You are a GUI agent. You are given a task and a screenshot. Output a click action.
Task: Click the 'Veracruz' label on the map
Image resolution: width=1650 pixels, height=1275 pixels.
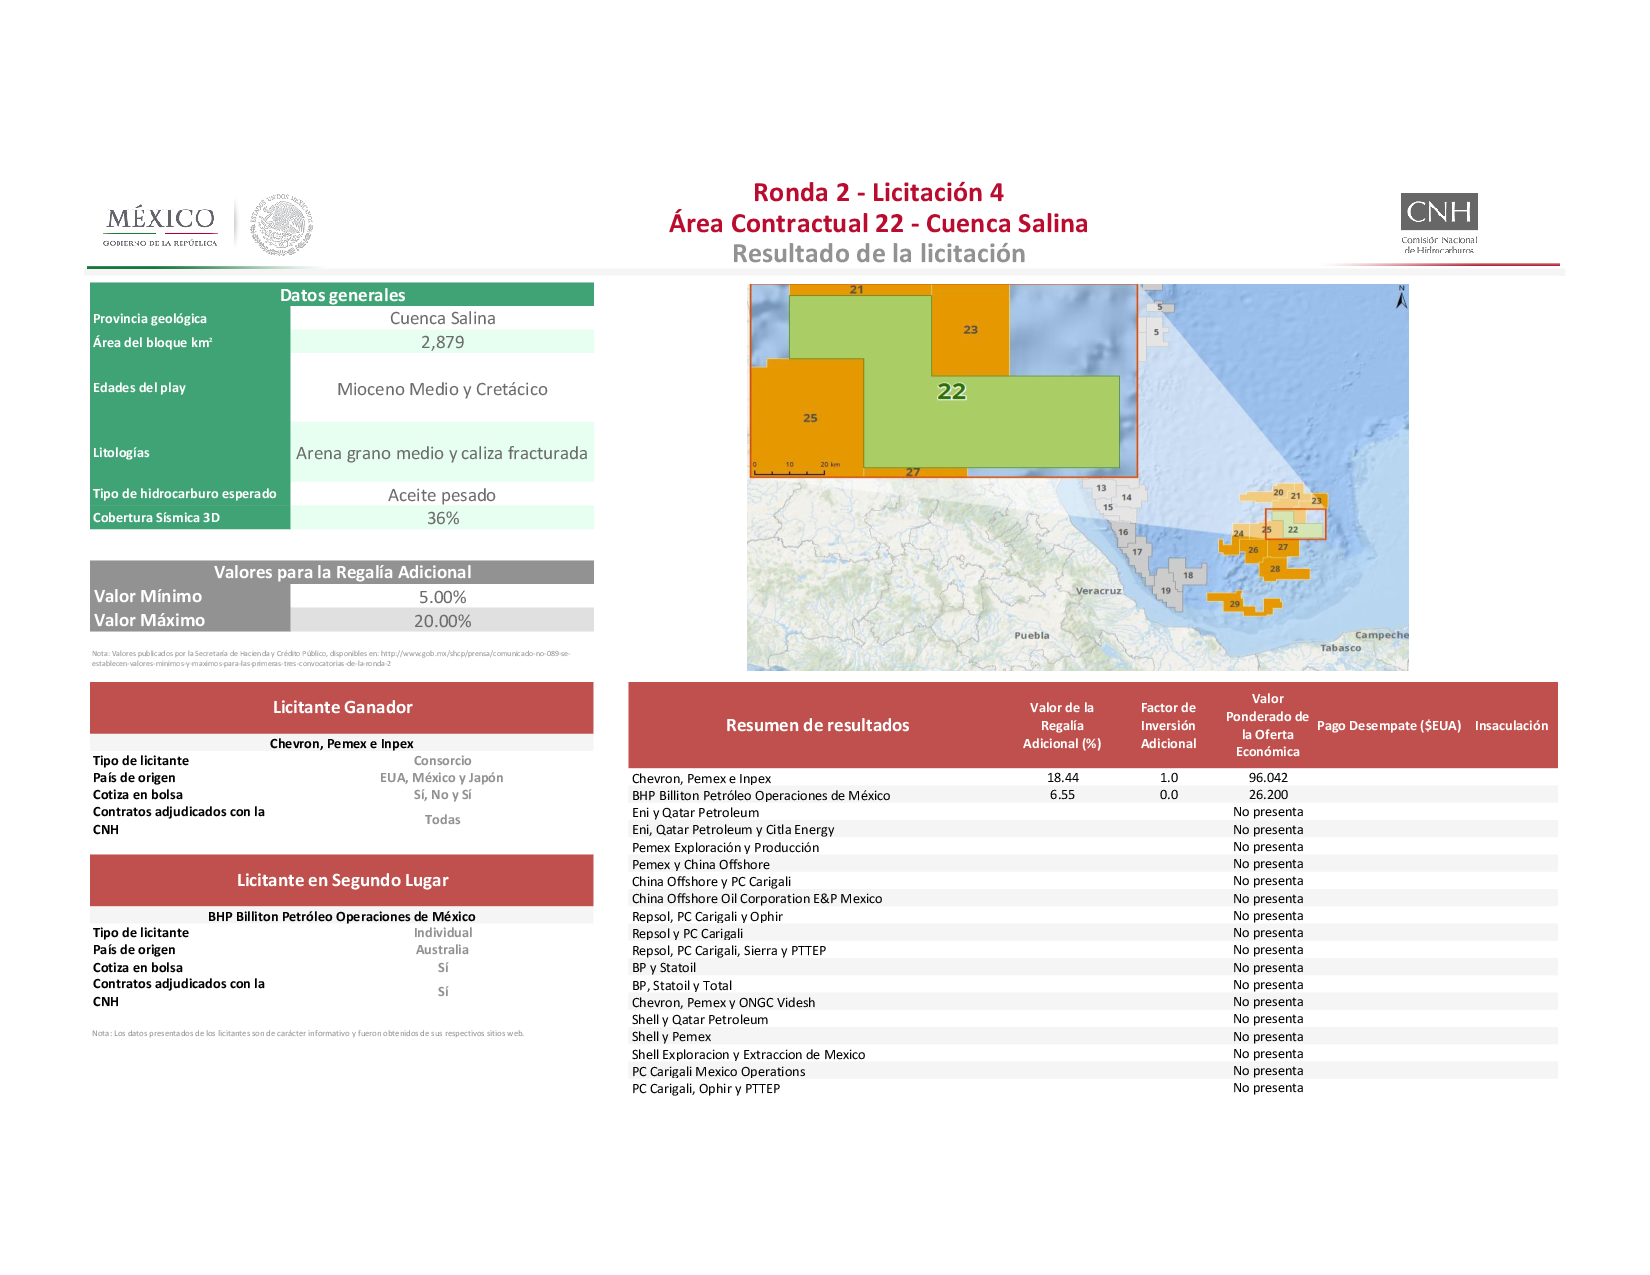[1098, 591]
